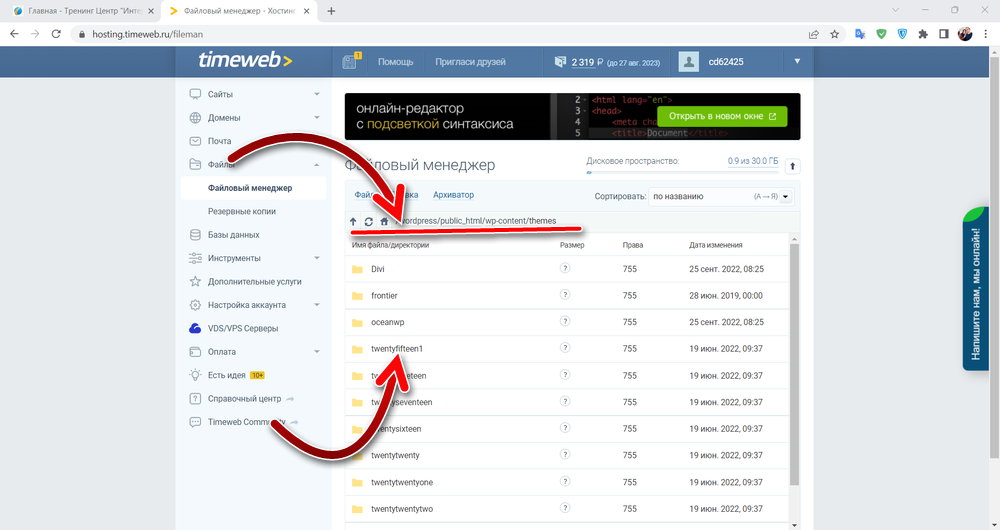Open a new browser tab
The height and width of the screenshot is (530, 1000).
pyautogui.click(x=331, y=11)
